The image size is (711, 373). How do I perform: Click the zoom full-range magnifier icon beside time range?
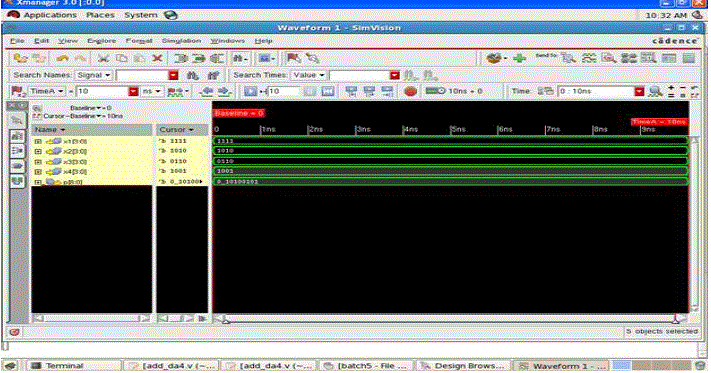point(655,92)
